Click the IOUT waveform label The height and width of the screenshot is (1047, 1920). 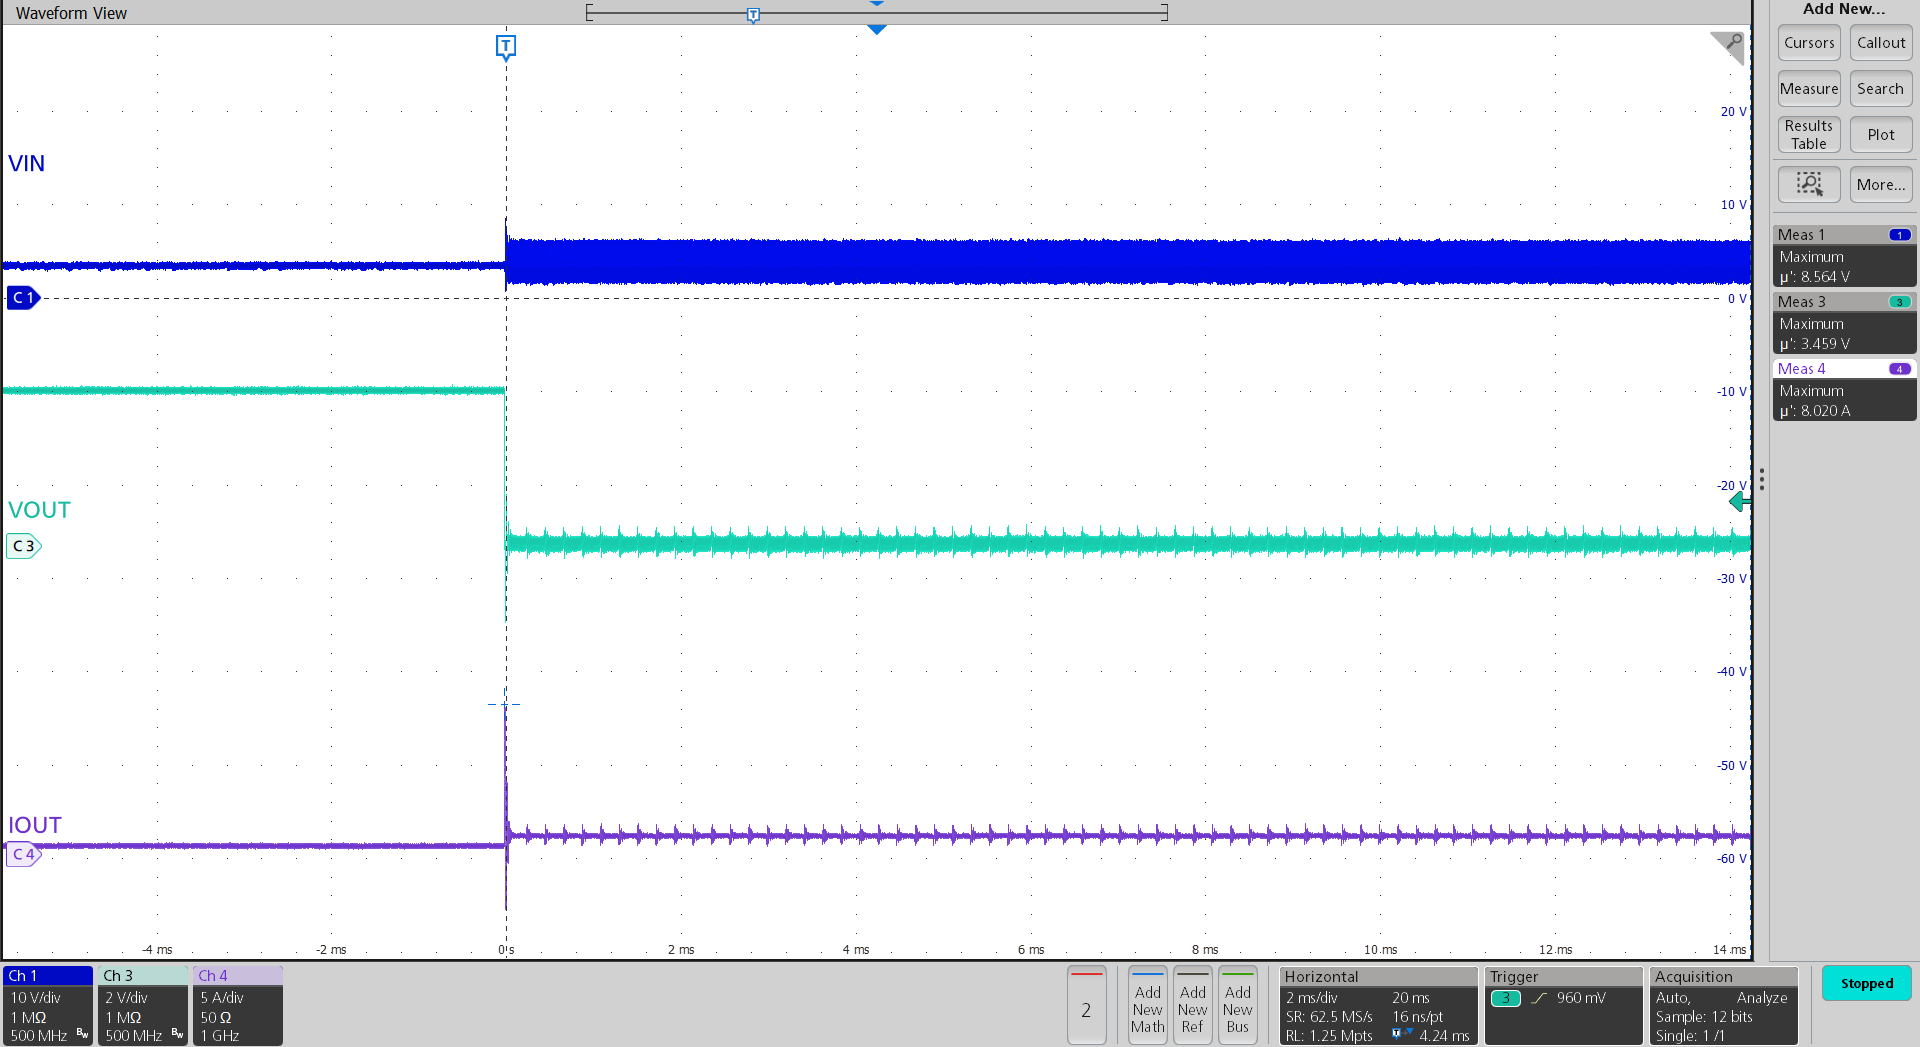(35, 825)
